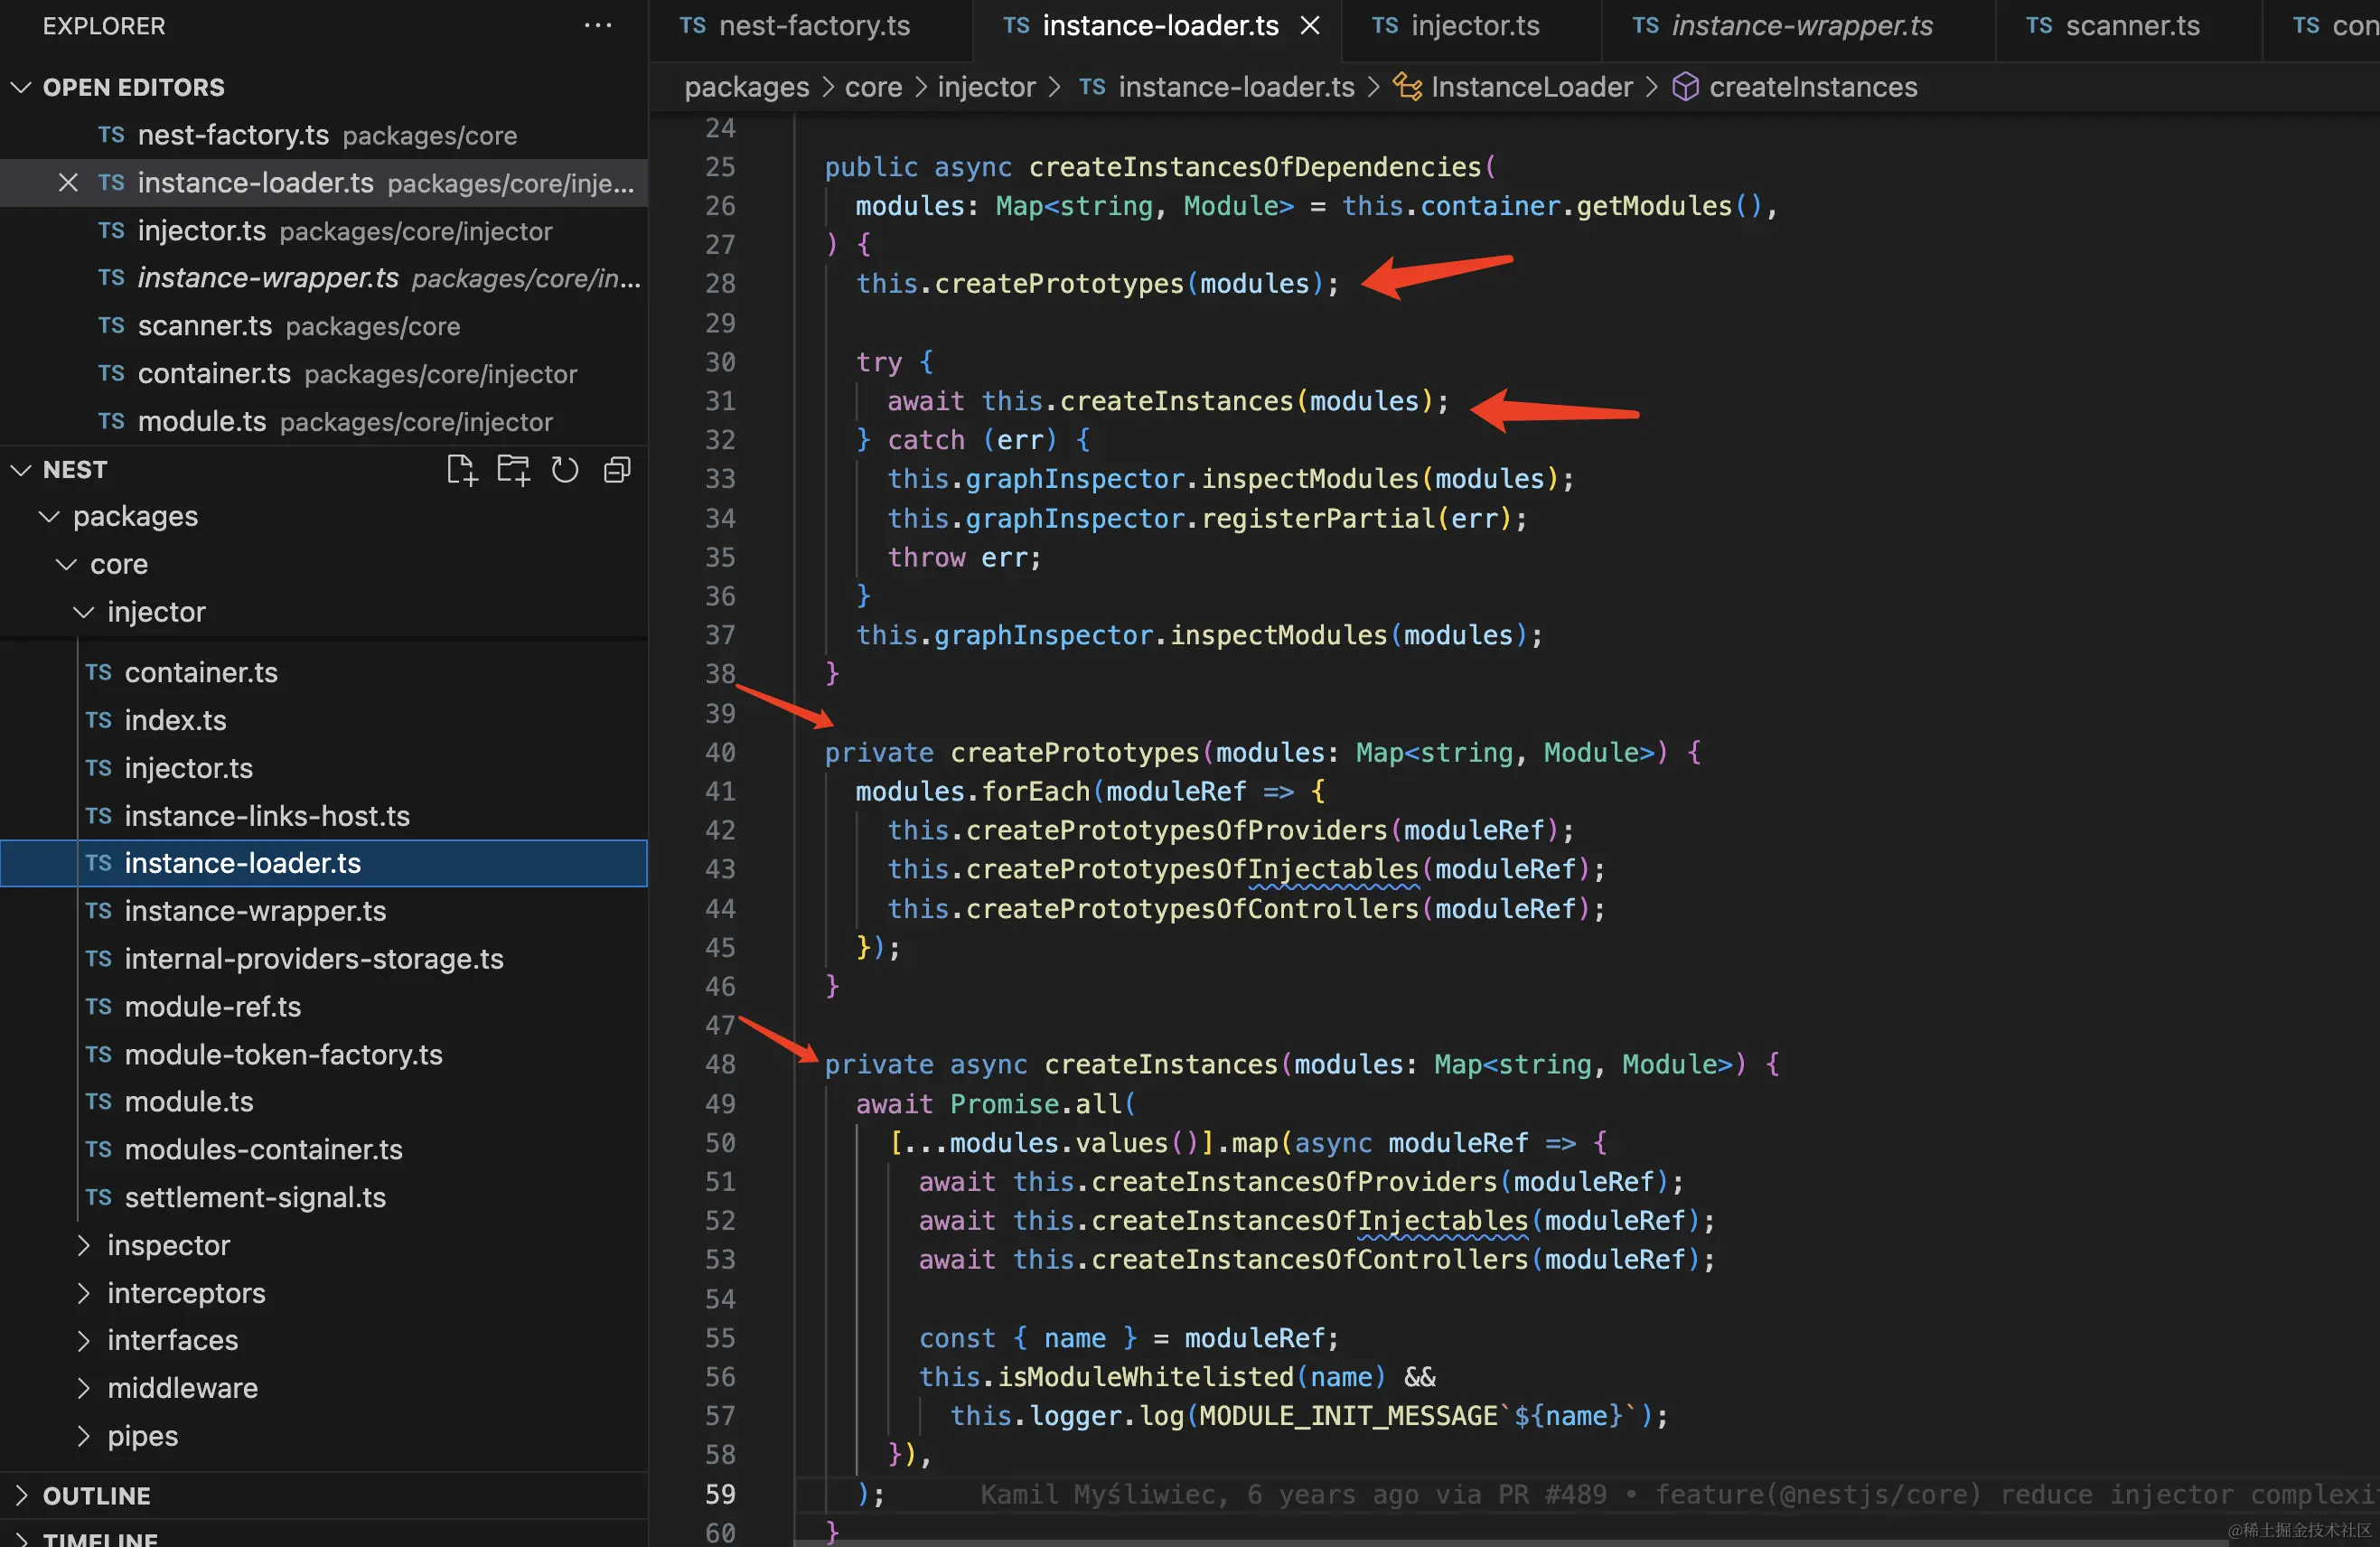Open container.ts from Open Editors list
This screenshot has height=1547, width=2380.
324,374
